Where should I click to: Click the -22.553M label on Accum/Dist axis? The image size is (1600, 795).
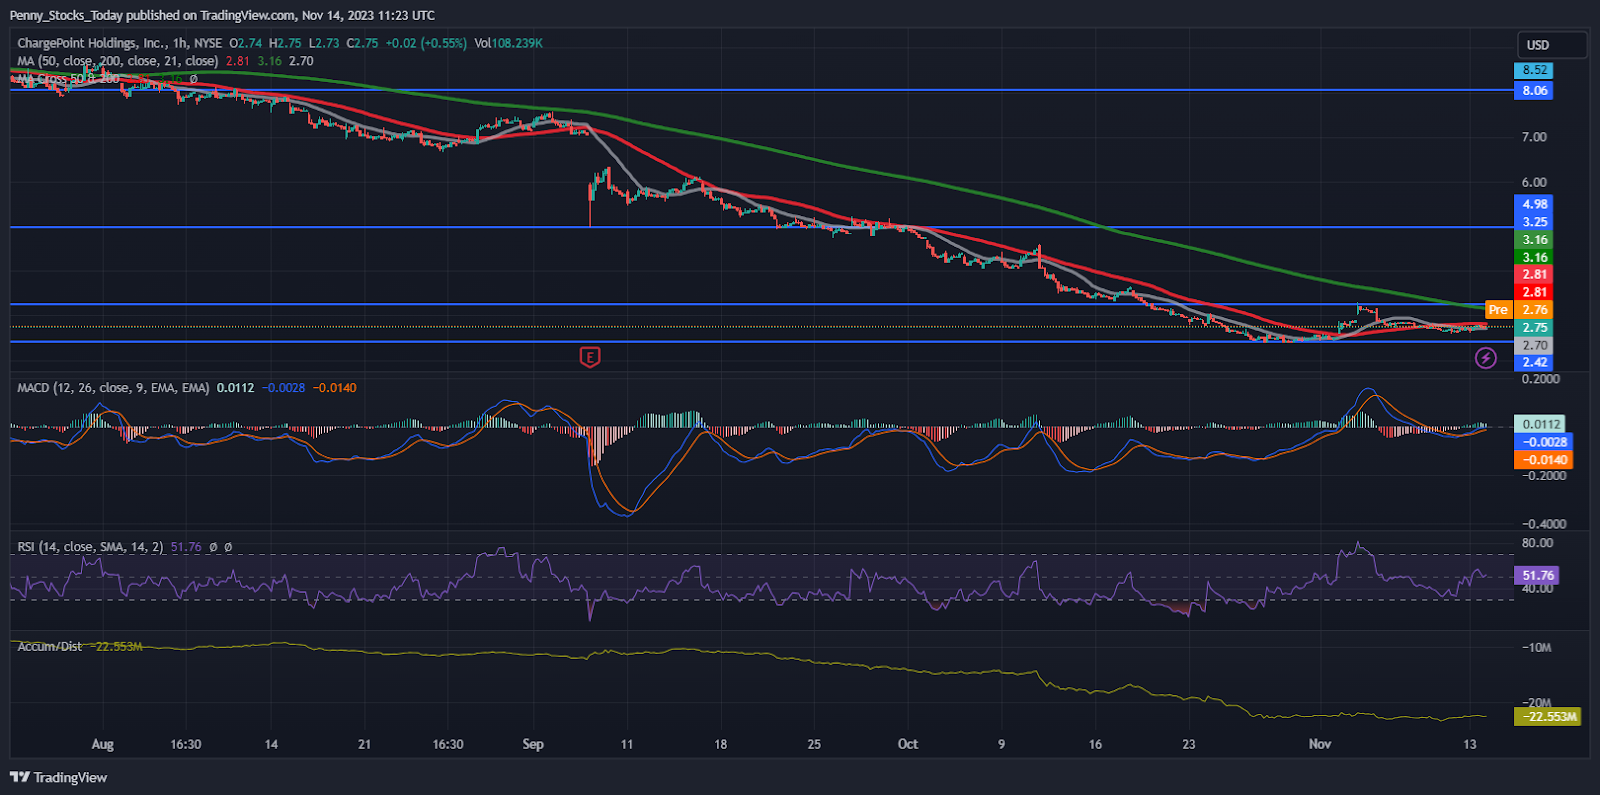1547,716
